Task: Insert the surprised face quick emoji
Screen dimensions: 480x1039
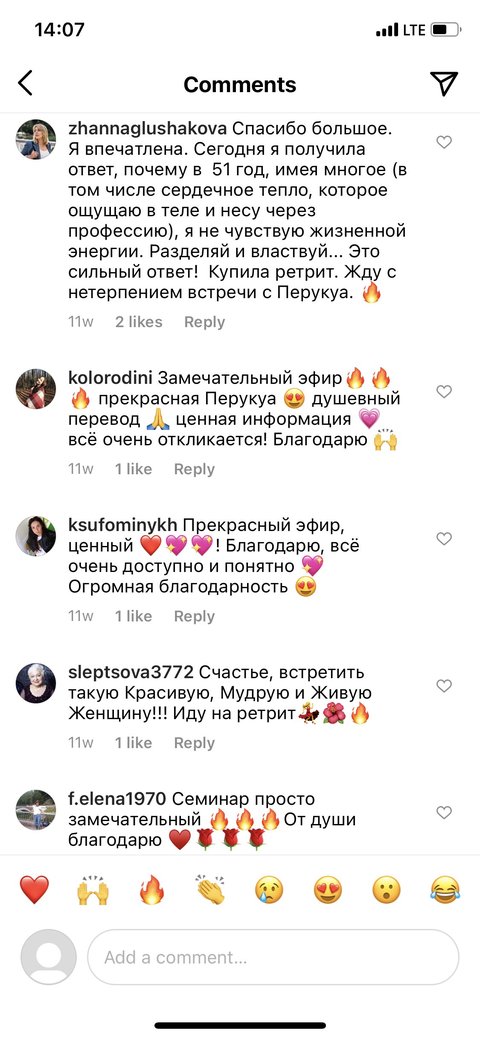Action: coord(387,890)
